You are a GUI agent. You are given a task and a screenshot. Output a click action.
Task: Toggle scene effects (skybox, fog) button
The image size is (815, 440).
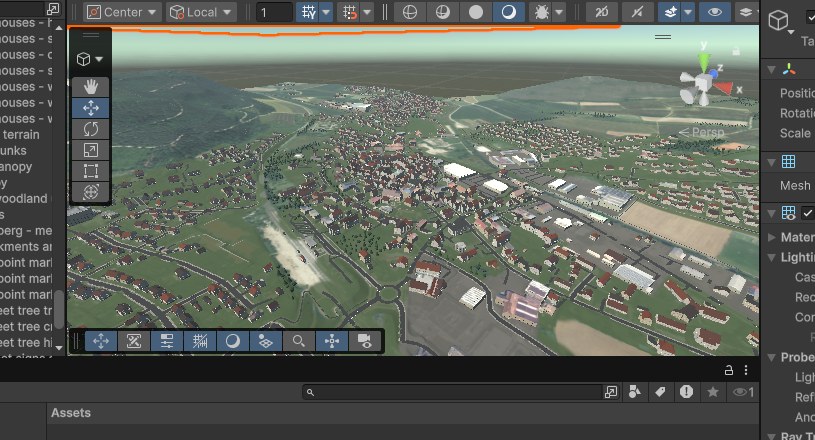pos(670,12)
